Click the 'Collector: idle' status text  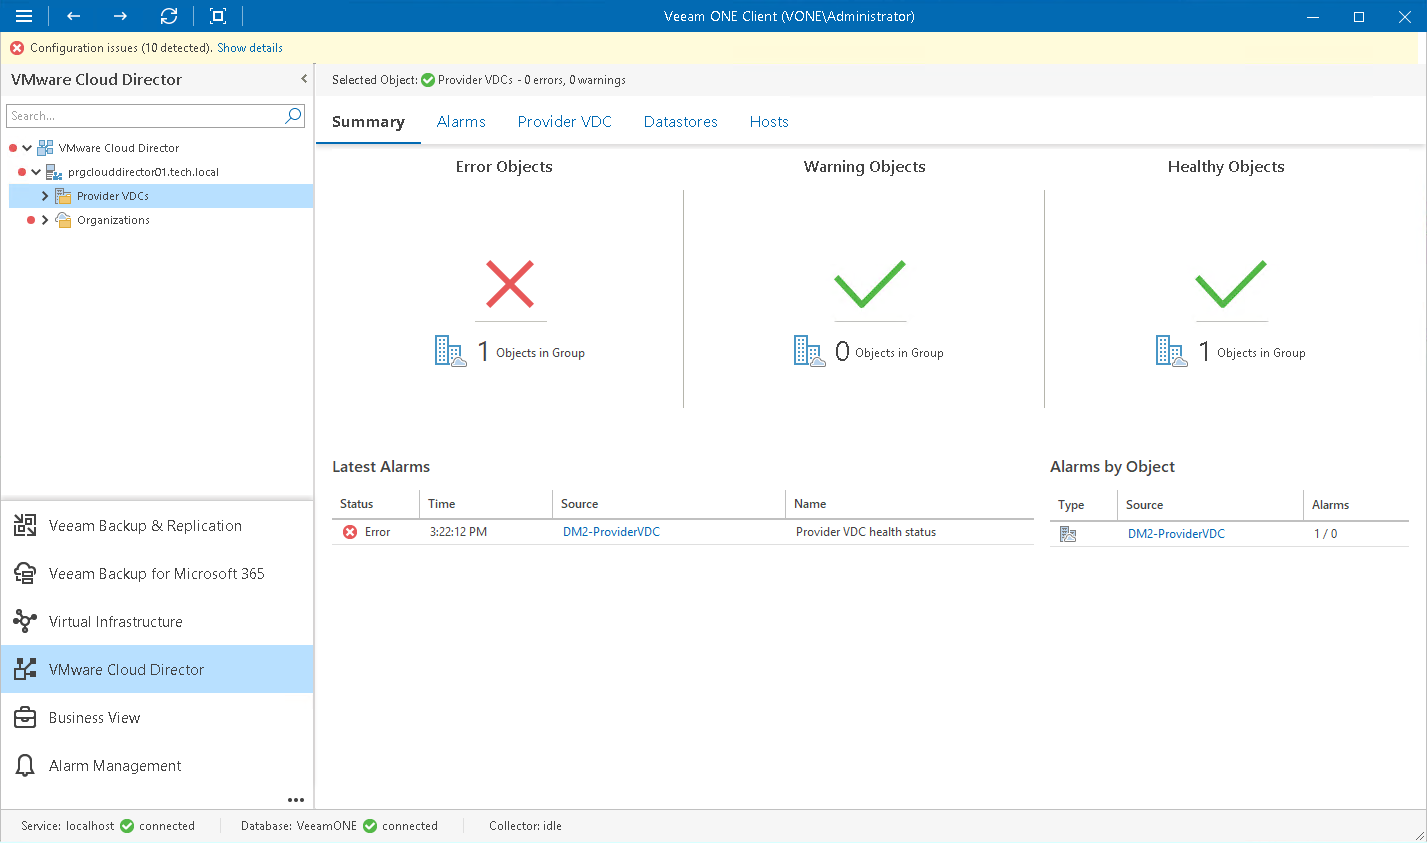pyautogui.click(x=525, y=826)
